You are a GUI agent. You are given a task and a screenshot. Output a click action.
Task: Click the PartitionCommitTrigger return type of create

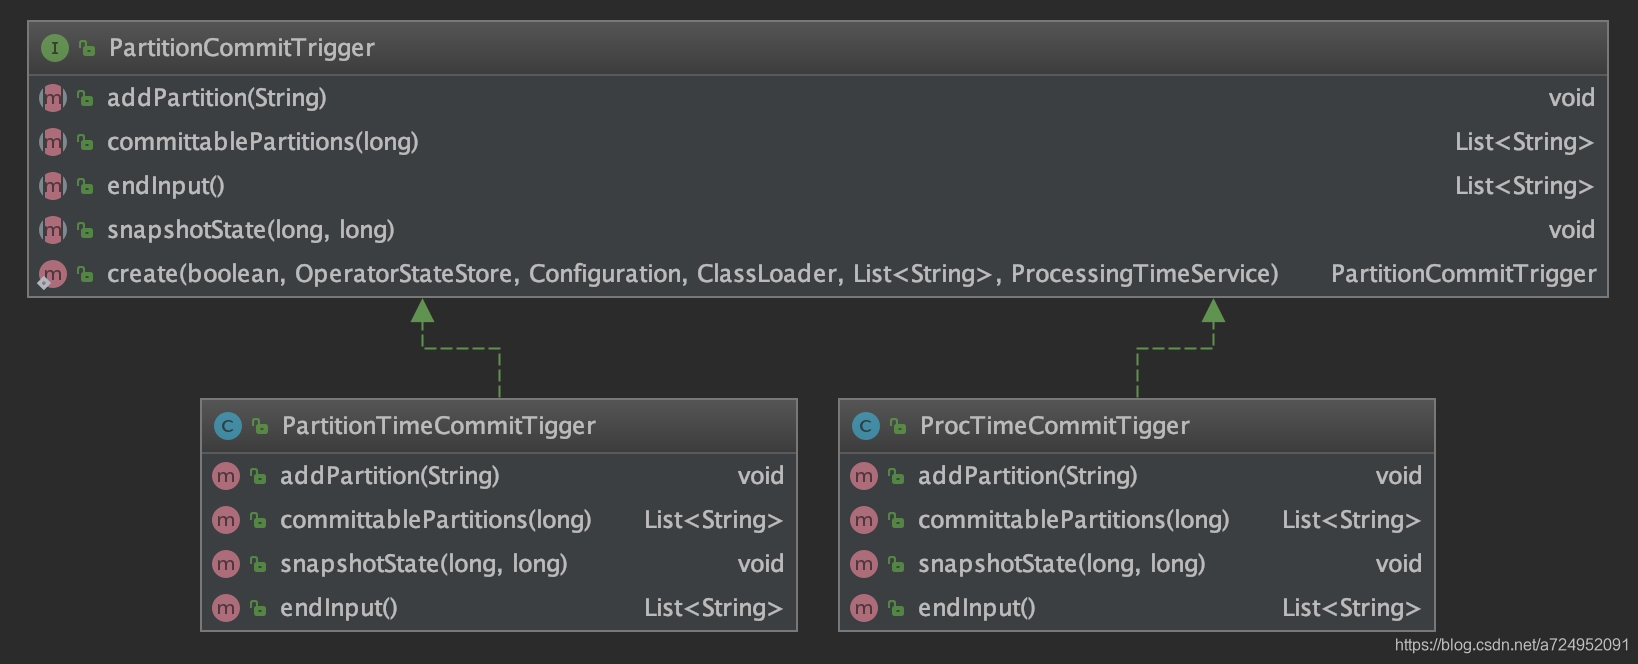click(x=1463, y=274)
